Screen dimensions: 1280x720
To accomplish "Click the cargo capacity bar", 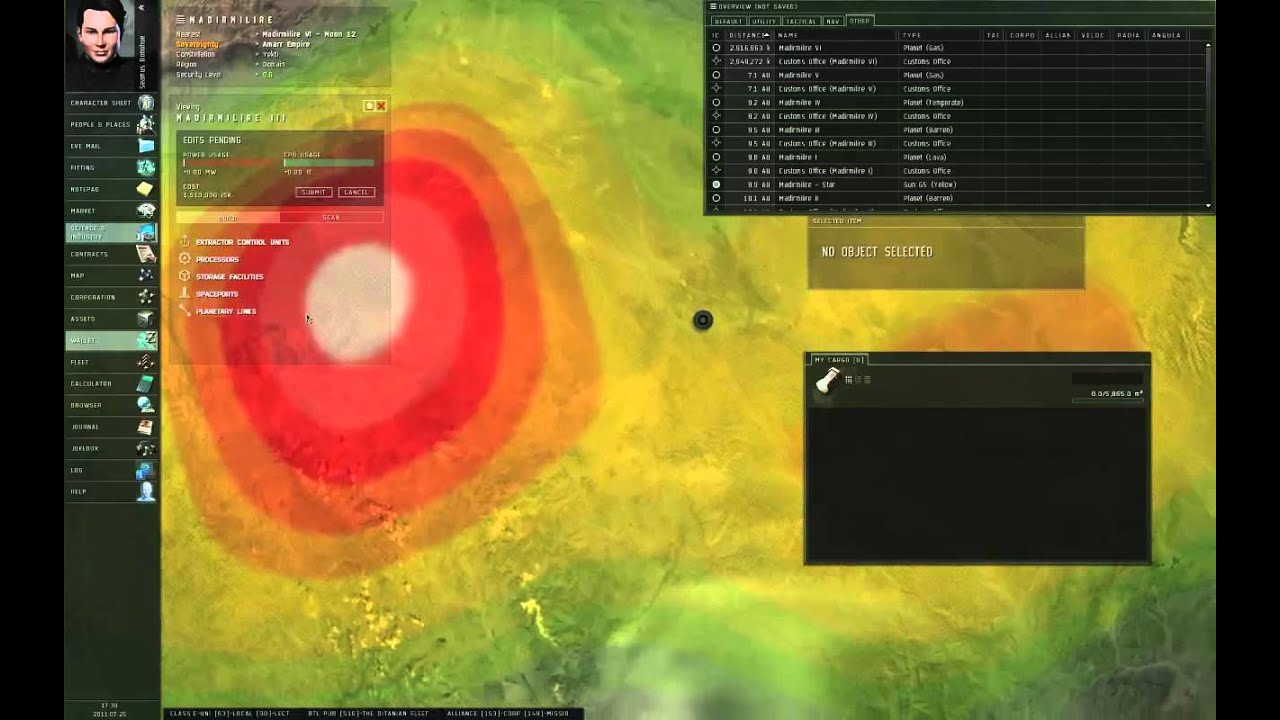I will pyautogui.click(x=1107, y=400).
